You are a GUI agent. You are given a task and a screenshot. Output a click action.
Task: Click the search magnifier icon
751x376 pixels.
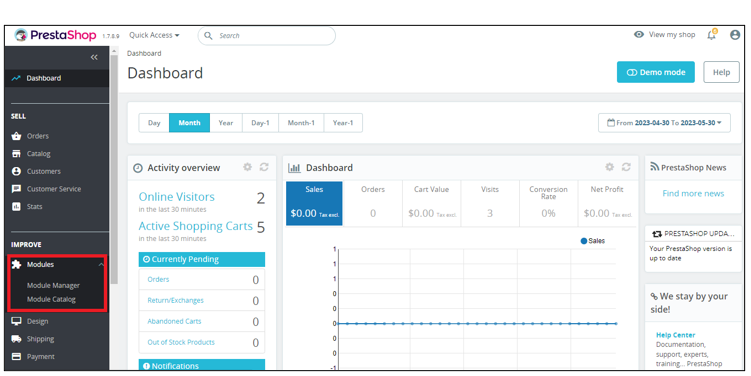208,35
